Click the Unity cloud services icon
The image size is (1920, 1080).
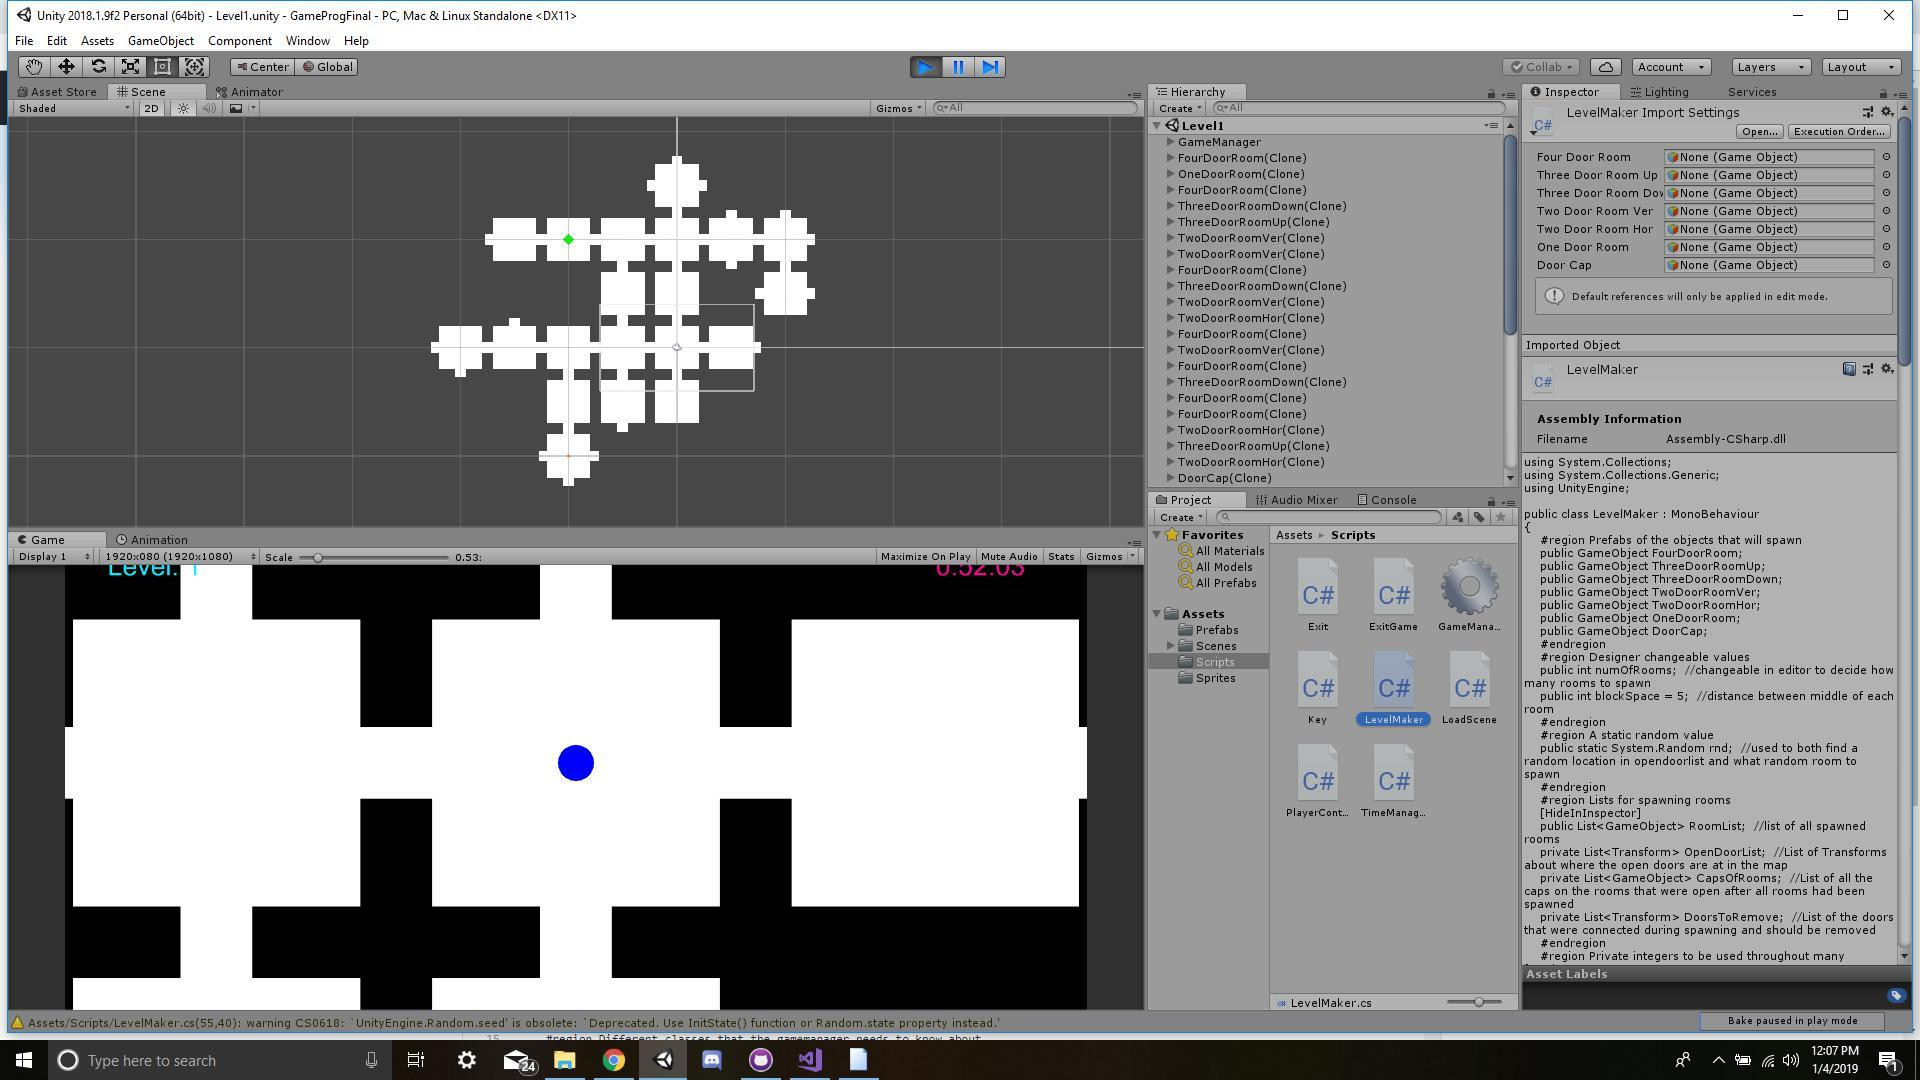[x=1605, y=66]
